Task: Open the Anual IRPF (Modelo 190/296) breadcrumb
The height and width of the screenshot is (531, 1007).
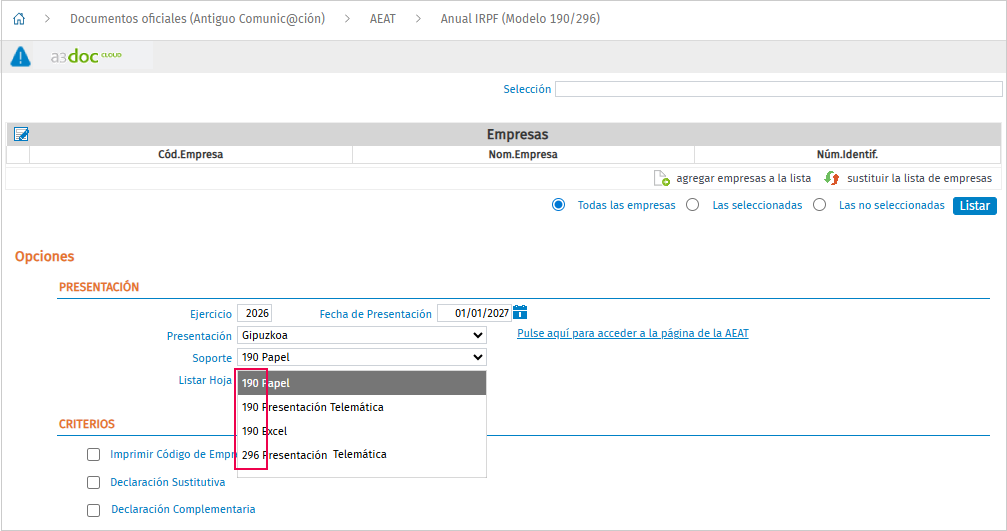Action: 520,19
